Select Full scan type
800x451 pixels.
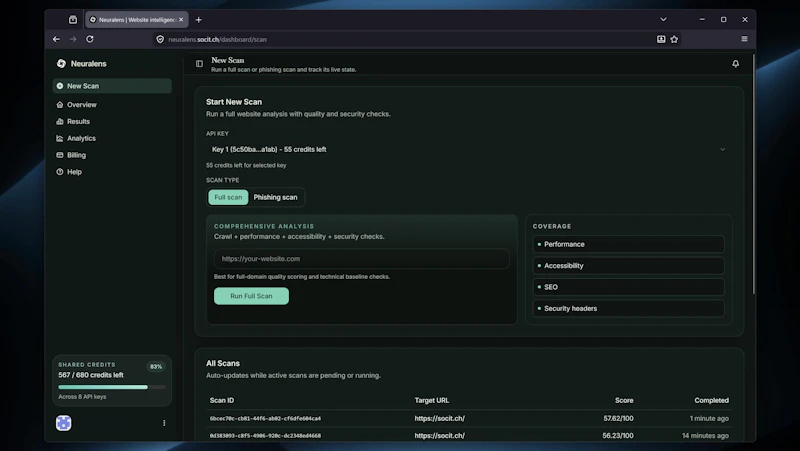228,197
